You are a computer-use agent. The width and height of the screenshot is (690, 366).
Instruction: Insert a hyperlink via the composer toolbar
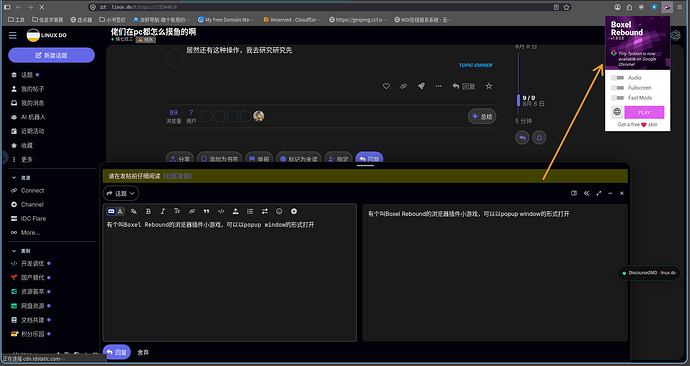(x=192, y=212)
